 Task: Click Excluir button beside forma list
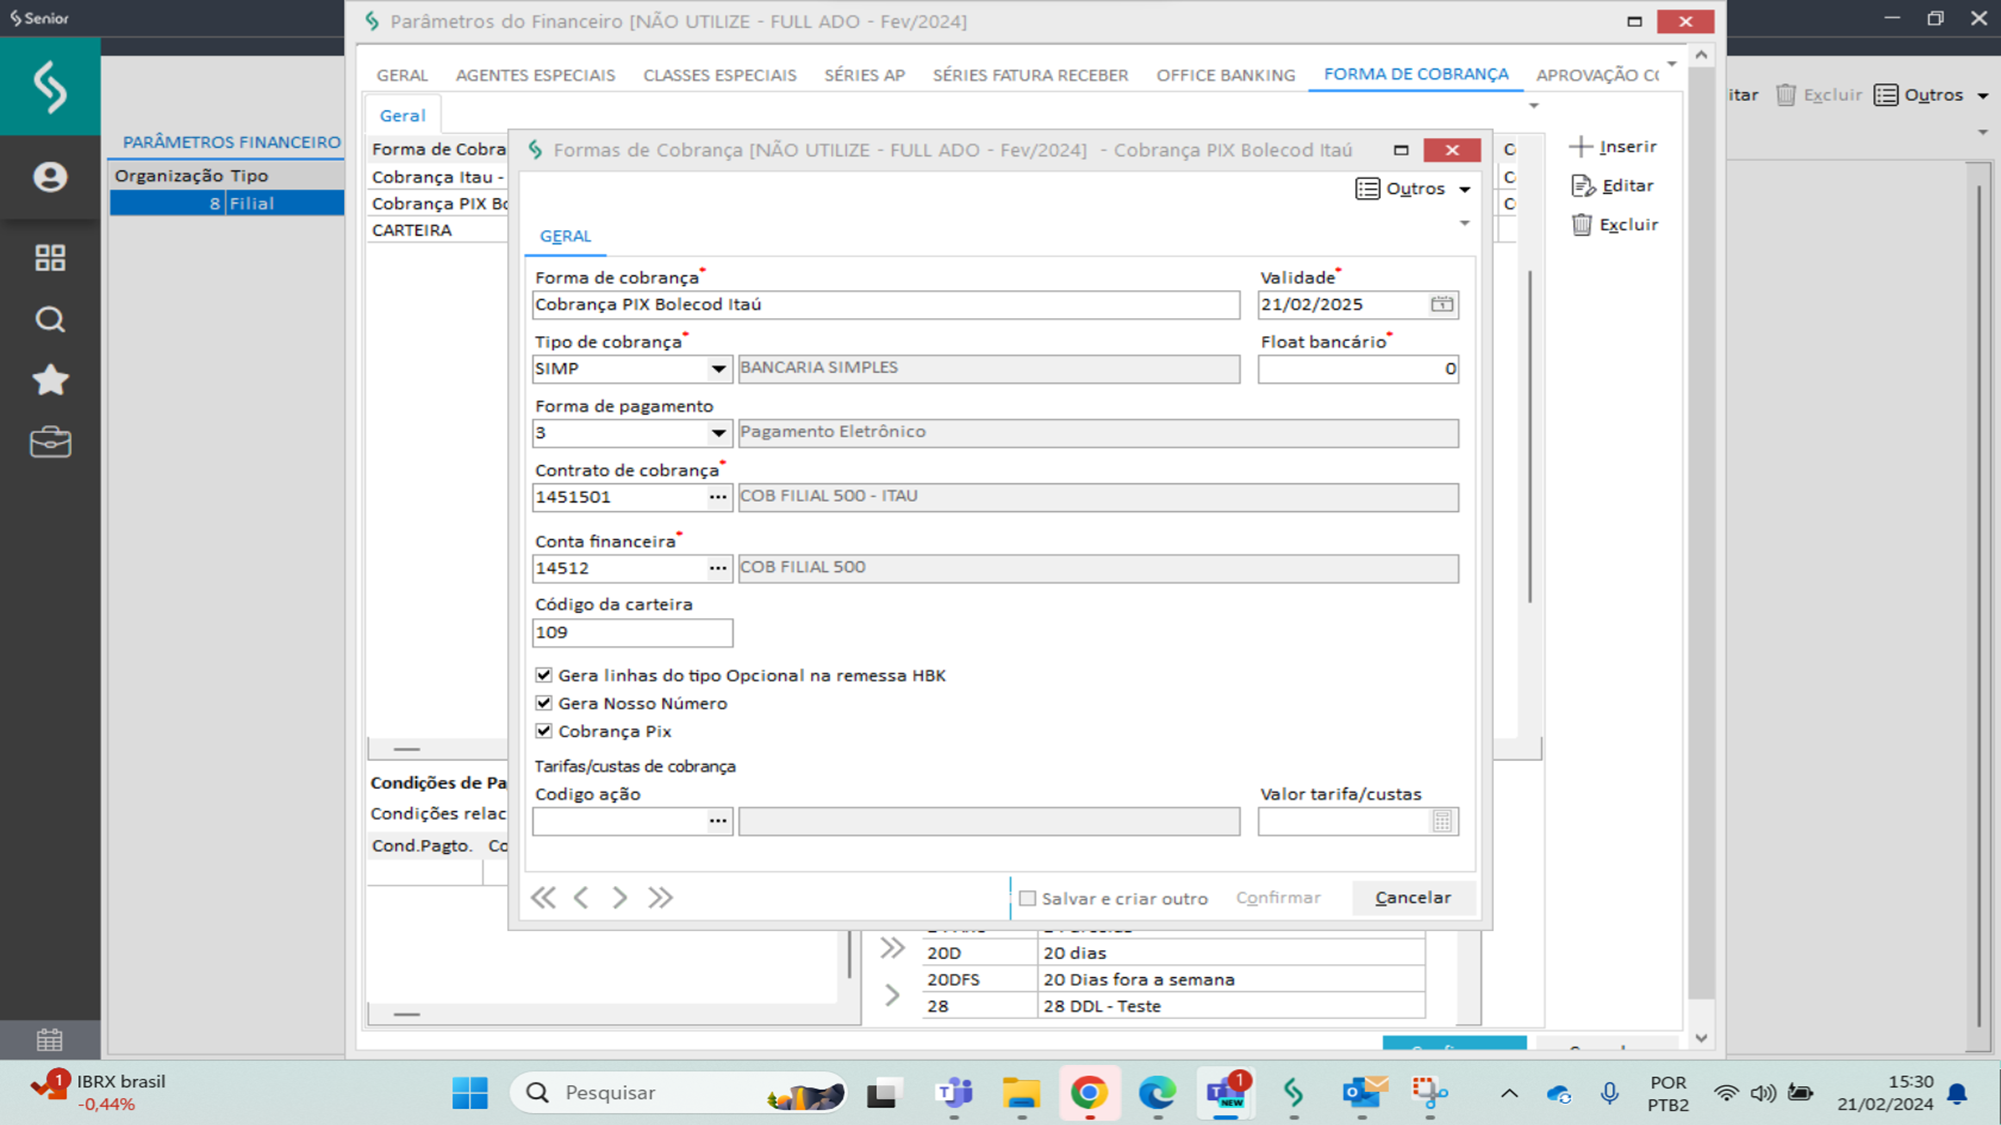click(1615, 224)
